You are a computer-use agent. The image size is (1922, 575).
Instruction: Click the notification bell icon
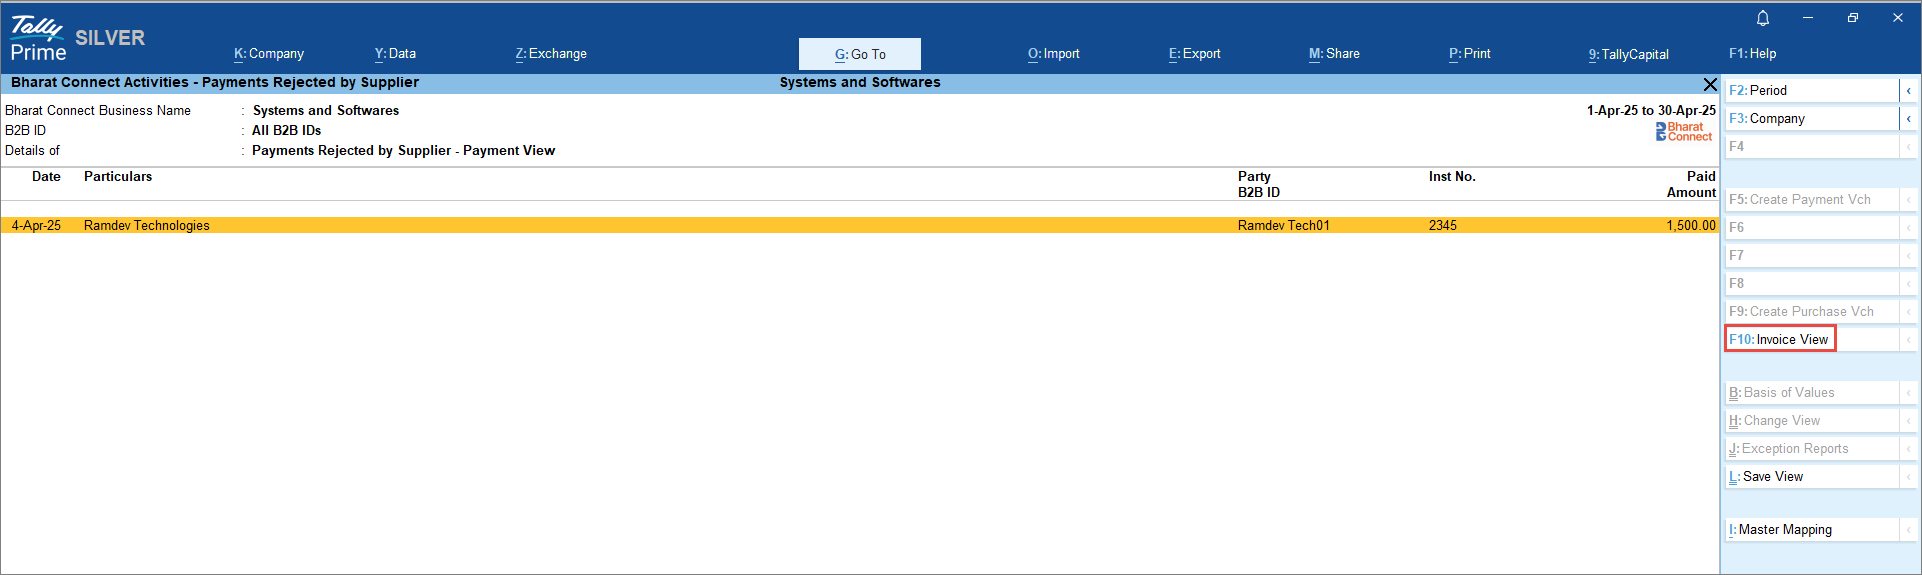1763,18
